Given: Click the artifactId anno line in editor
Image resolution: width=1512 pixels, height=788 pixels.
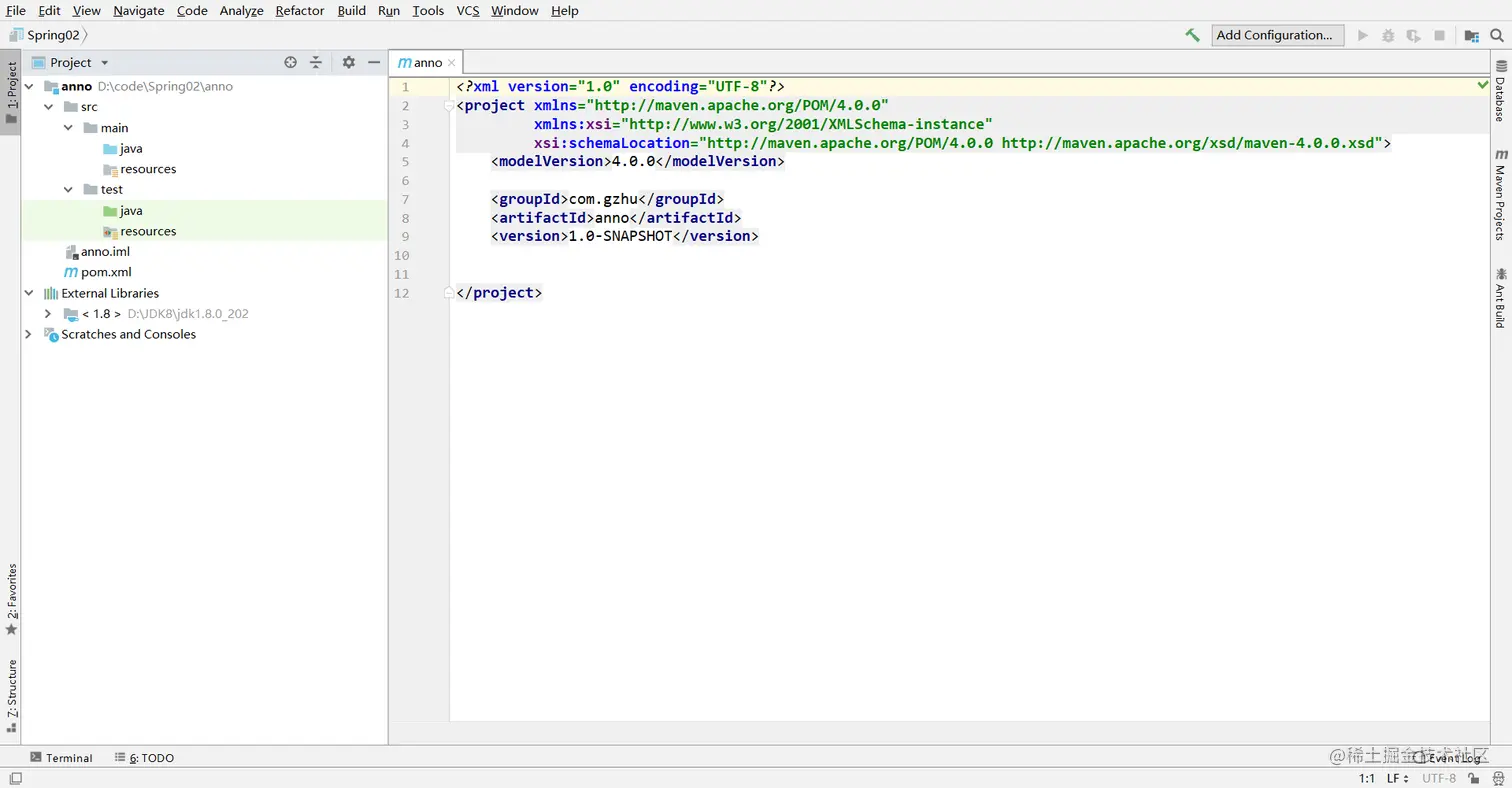Looking at the screenshot, I should point(616,218).
